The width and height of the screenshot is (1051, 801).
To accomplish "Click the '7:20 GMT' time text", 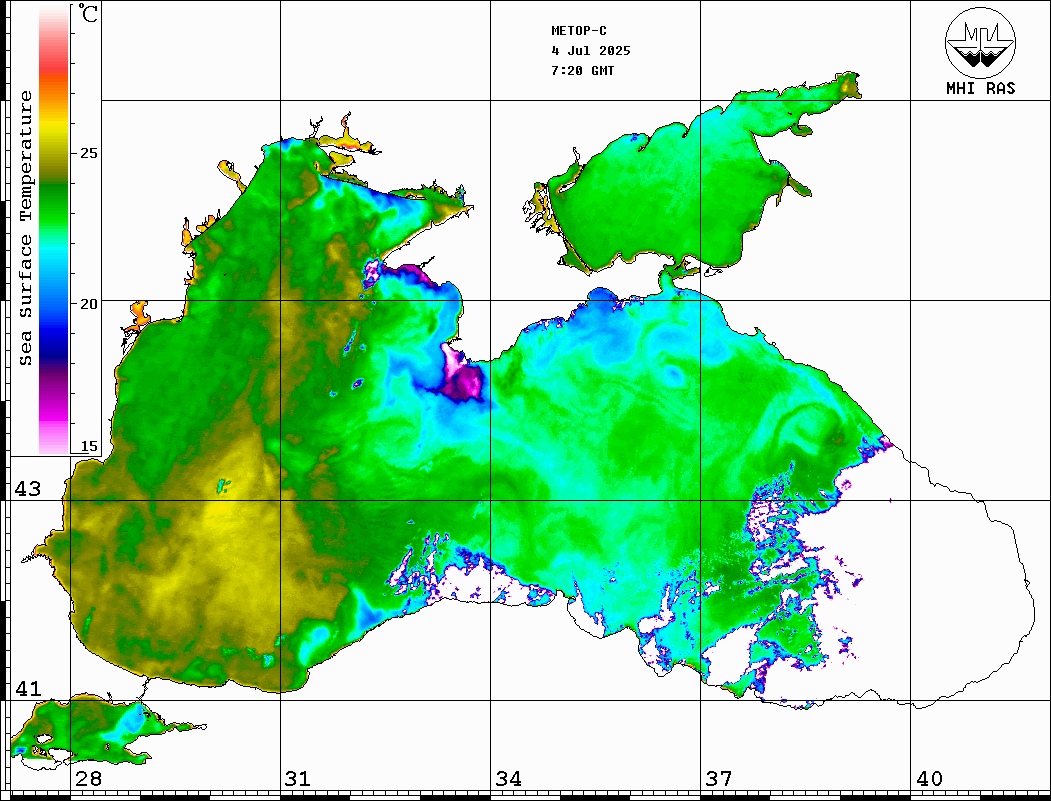I will [582, 70].
